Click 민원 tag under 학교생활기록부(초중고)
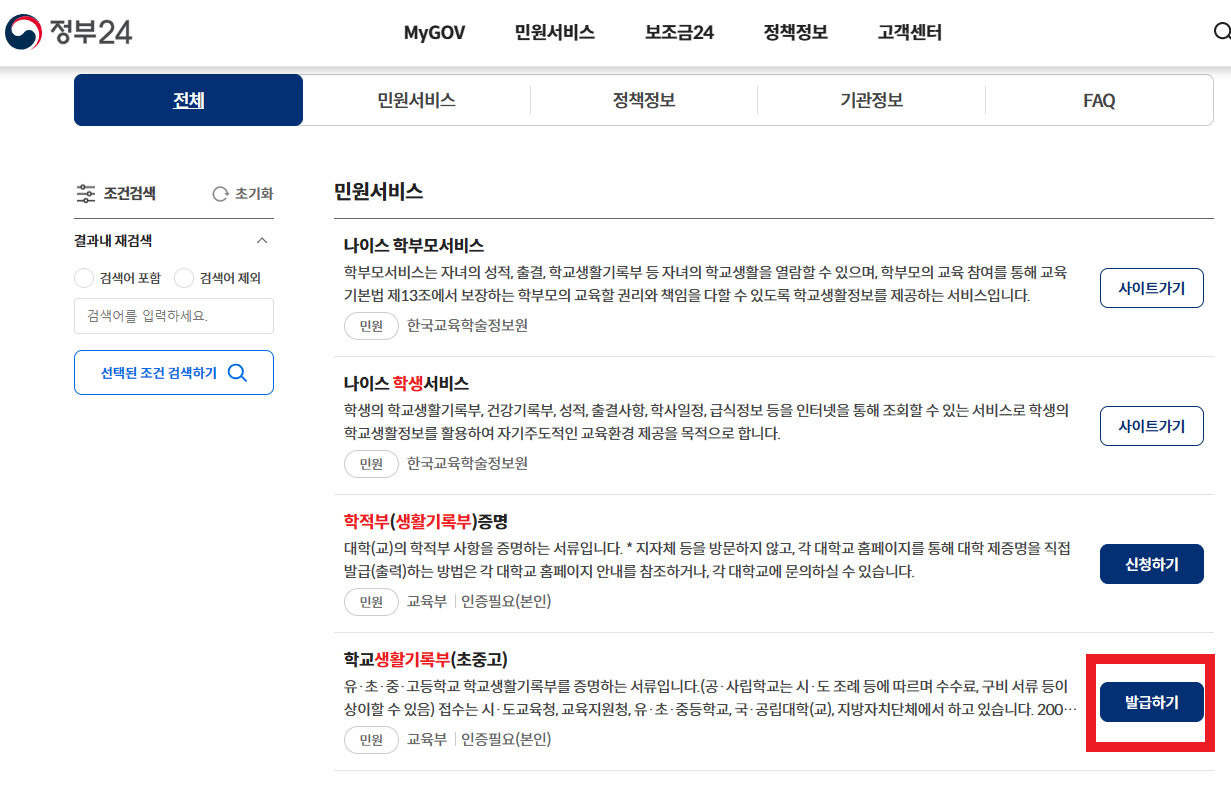 coord(371,739)
